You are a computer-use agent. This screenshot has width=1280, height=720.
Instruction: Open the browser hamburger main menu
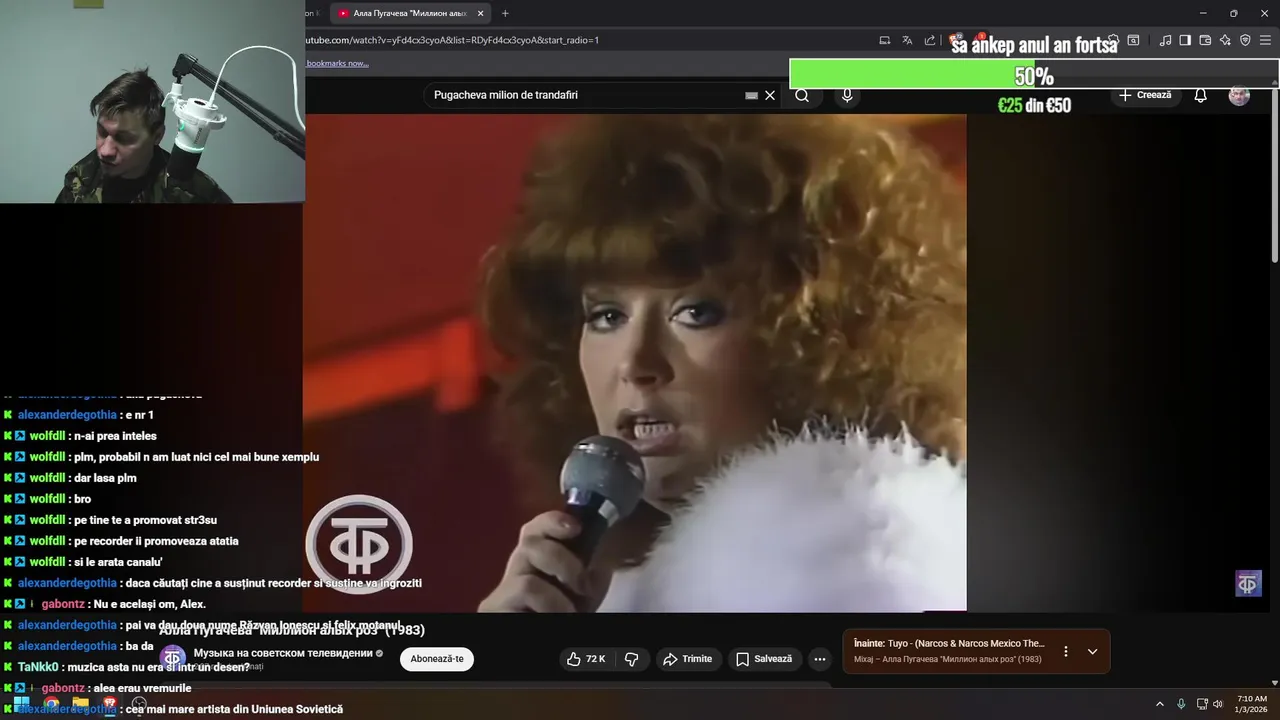coord(1266,40)
